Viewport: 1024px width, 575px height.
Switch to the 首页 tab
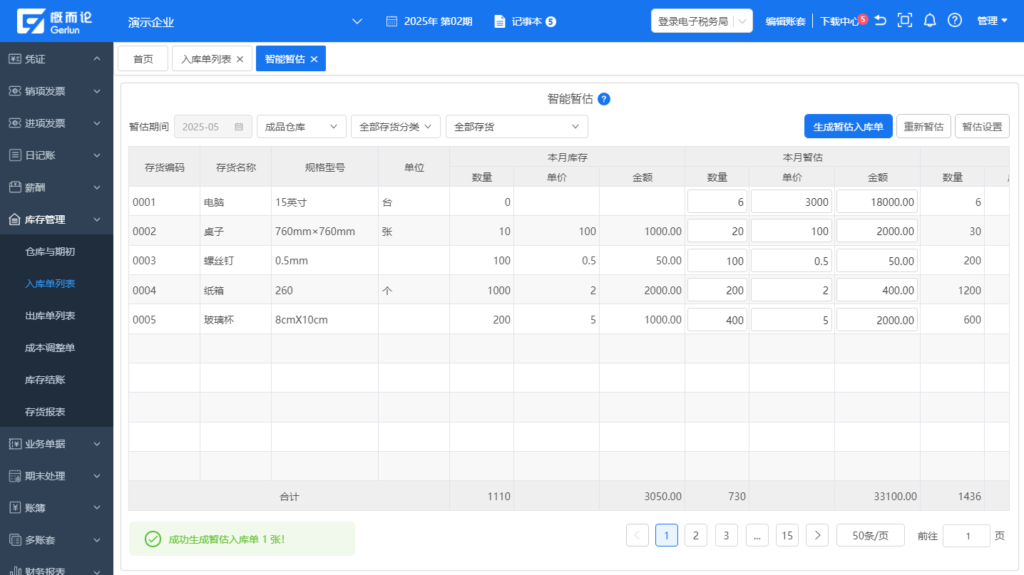pos(143,60)
